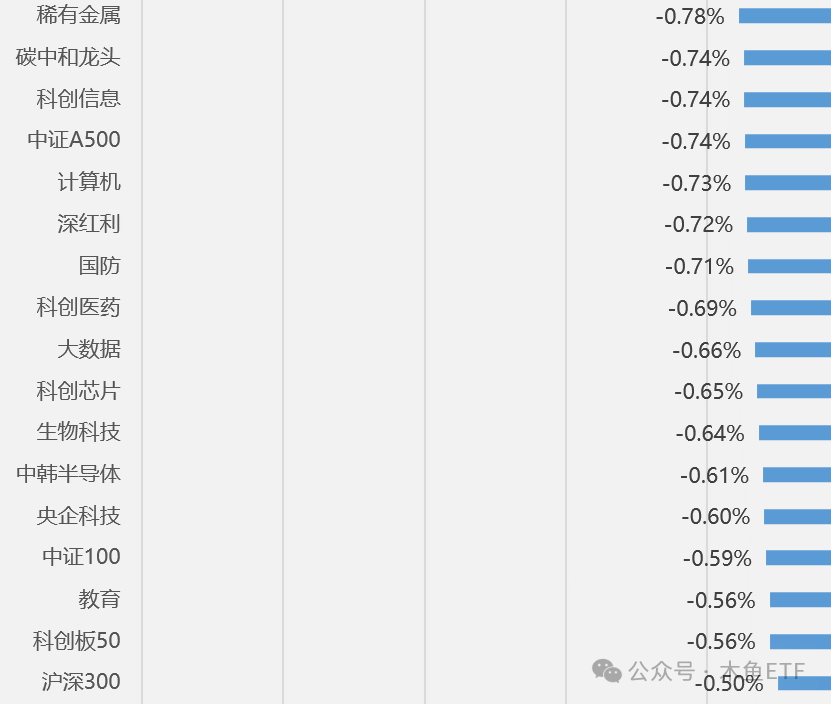Image resolution: width=831 pixels, height=704 pixels.
Task: Click the -0.78% value for 稀有金属
Action: tap(690, 17)
